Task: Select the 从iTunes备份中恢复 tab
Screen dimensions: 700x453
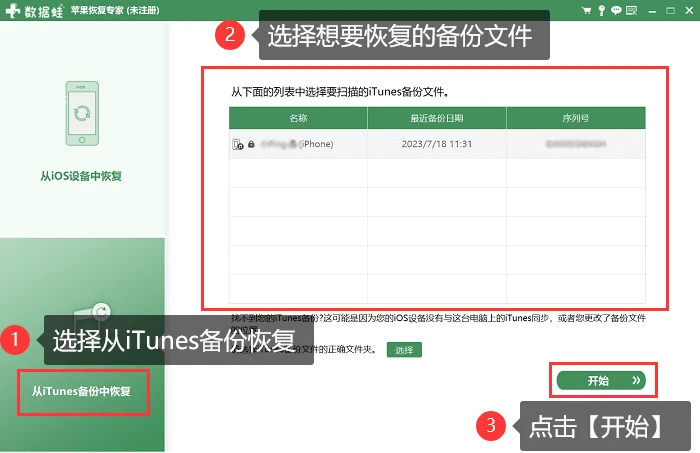Action: click(x=83, y=392)
